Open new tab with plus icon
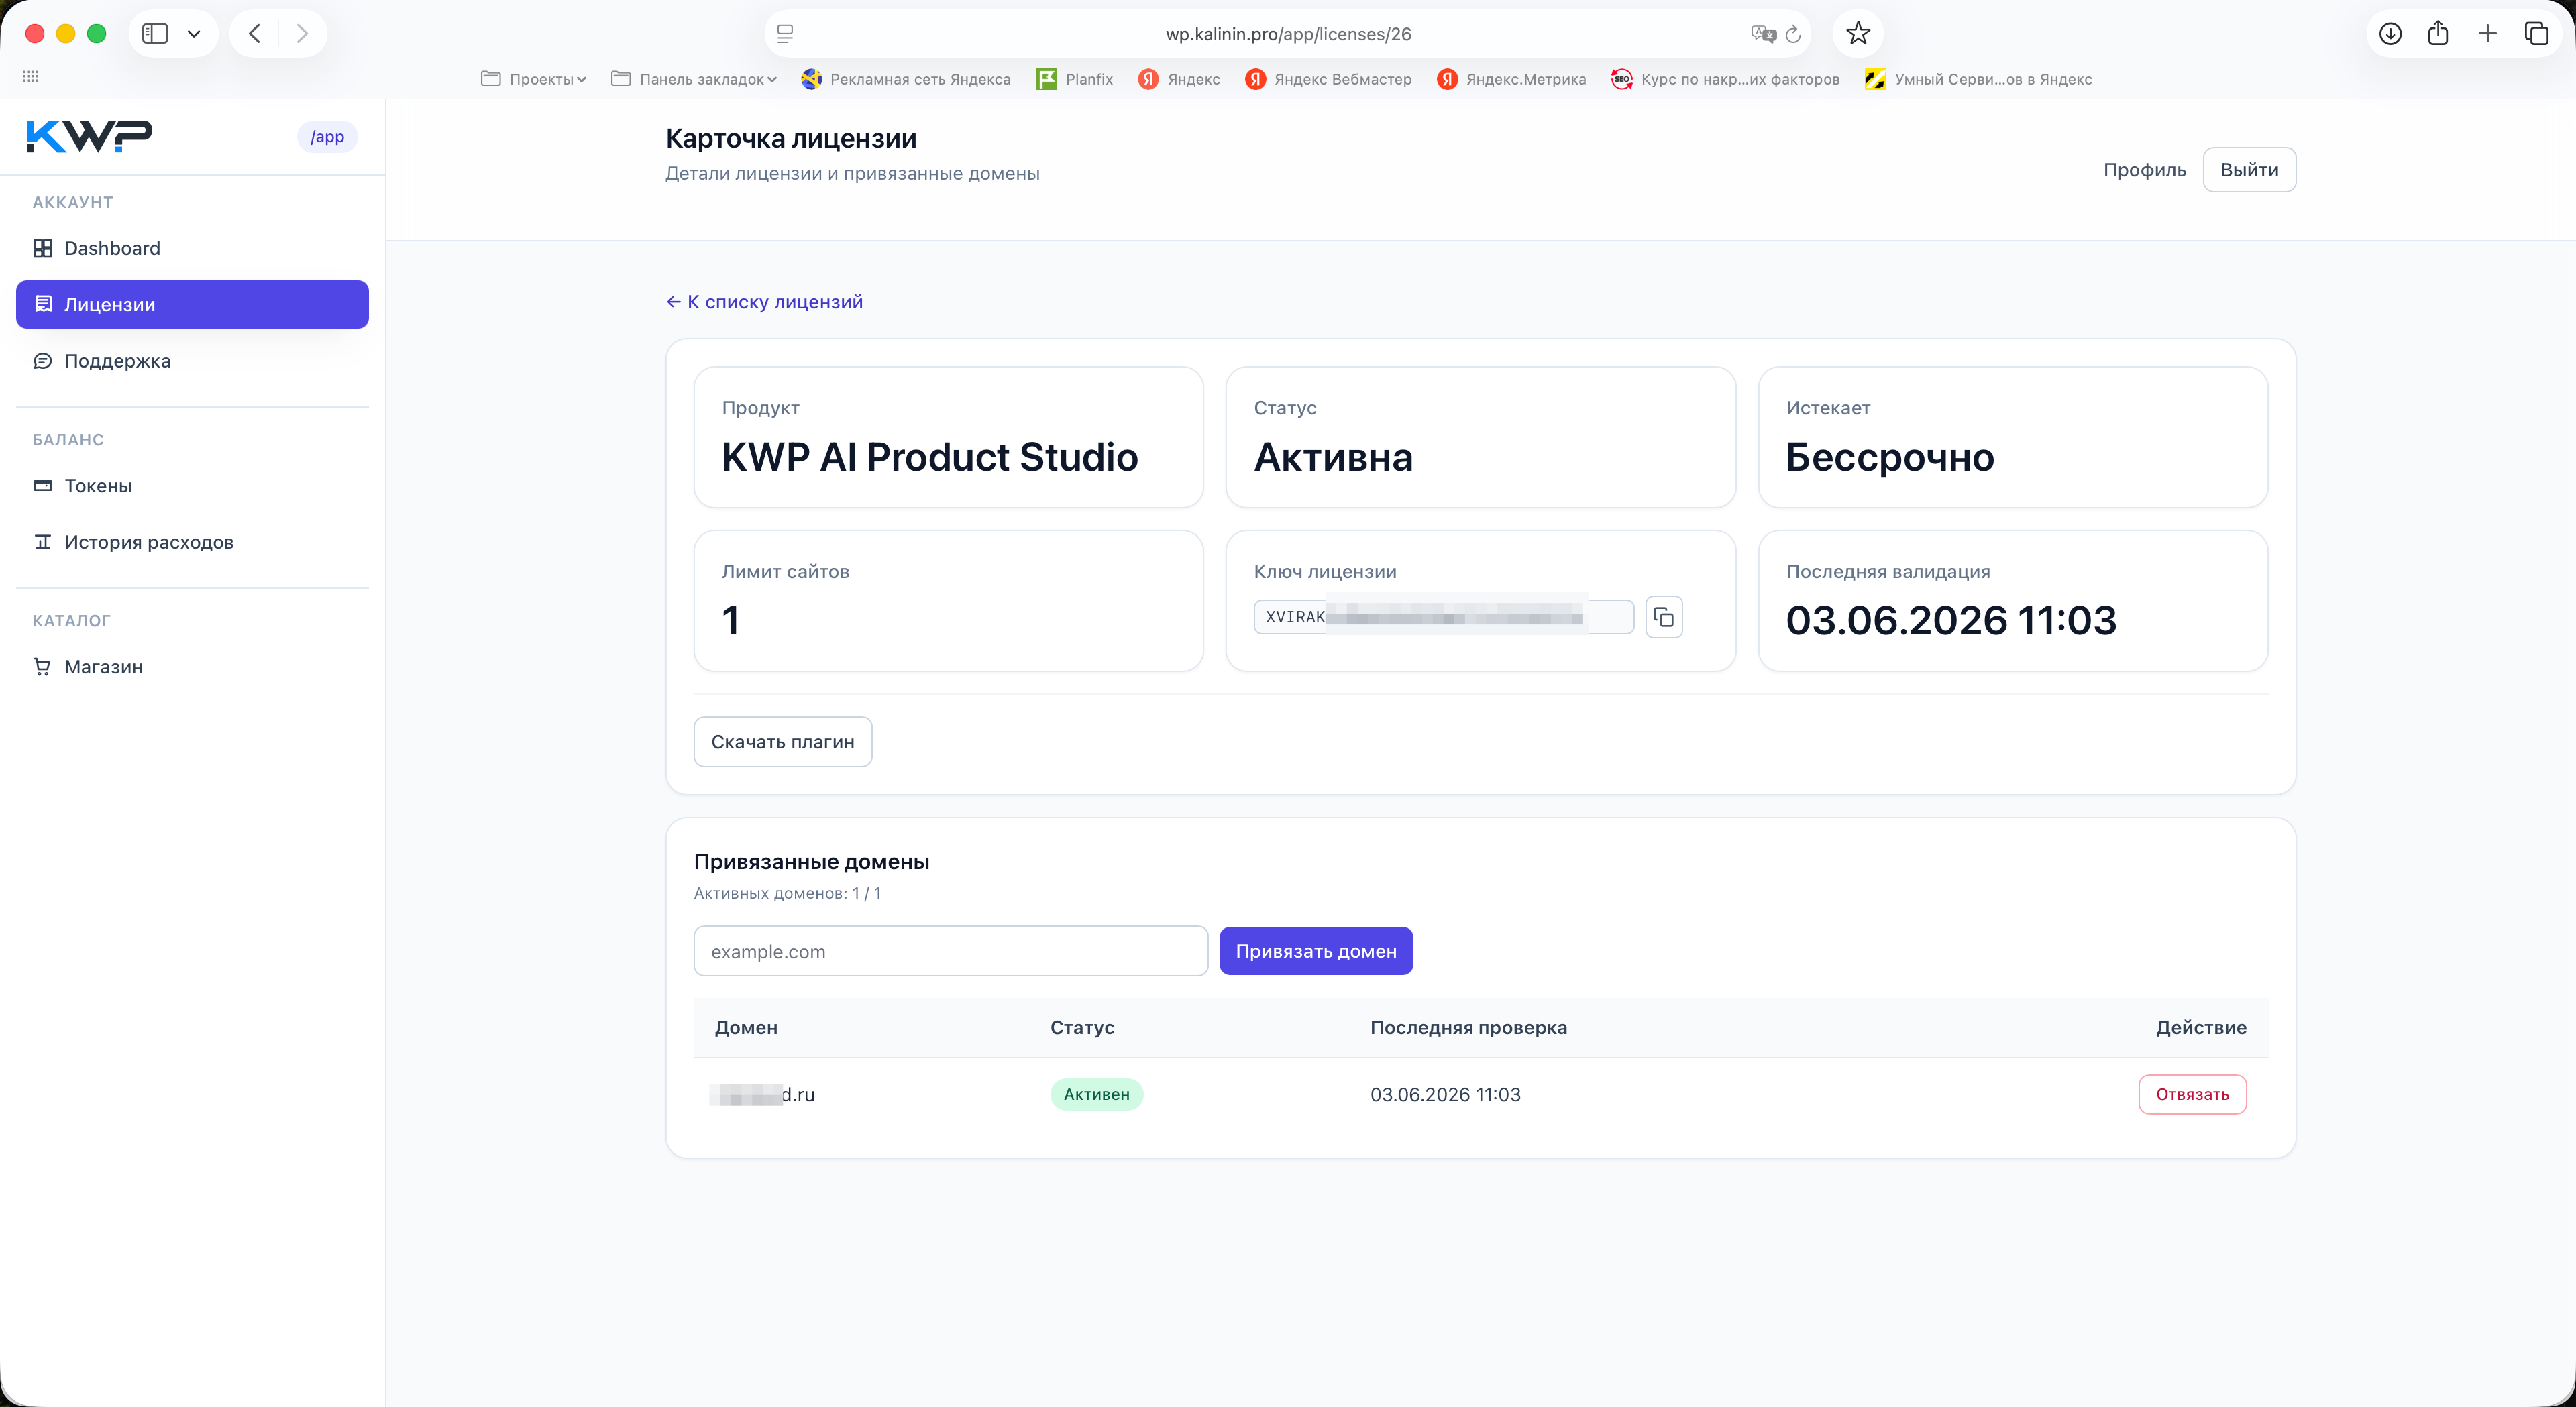The width and height of the screenshot is (2576, 1407). (x=2488, y=34)
